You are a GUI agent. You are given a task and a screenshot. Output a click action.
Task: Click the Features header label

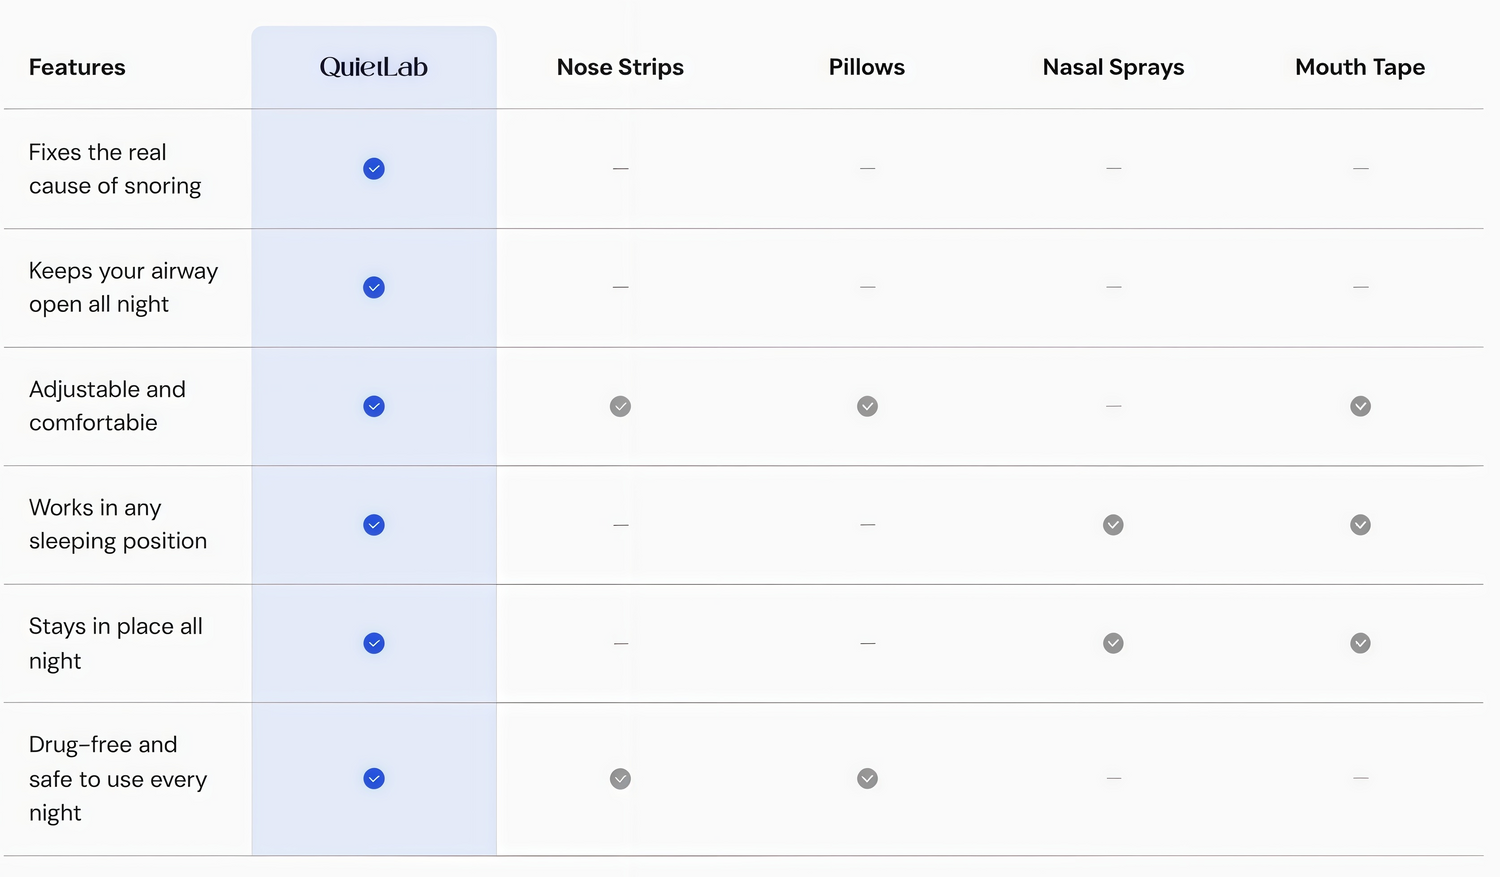coord(77,67)
